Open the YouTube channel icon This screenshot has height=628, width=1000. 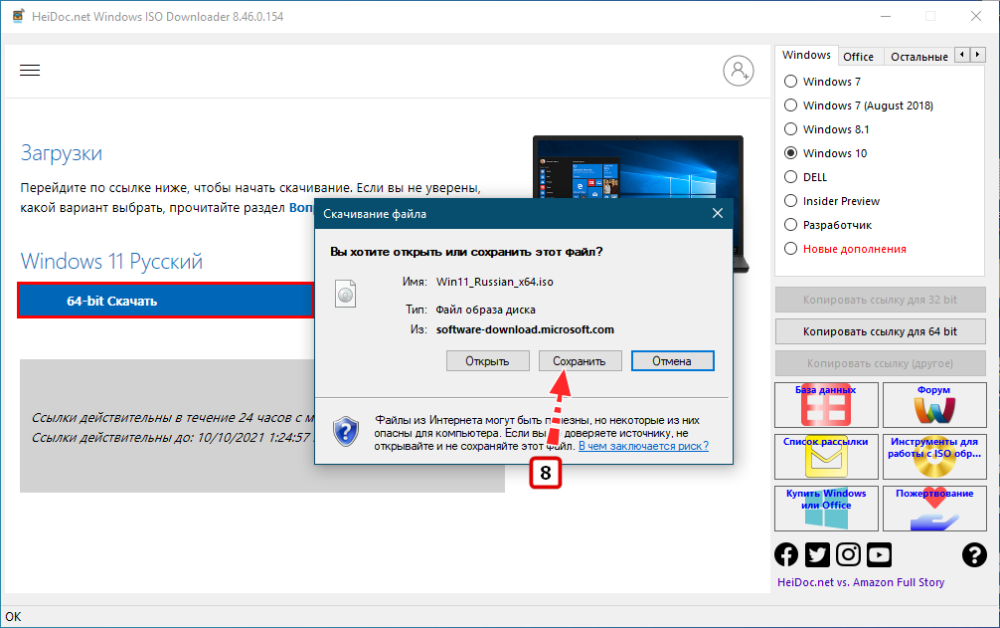click(x=879, y=555)
